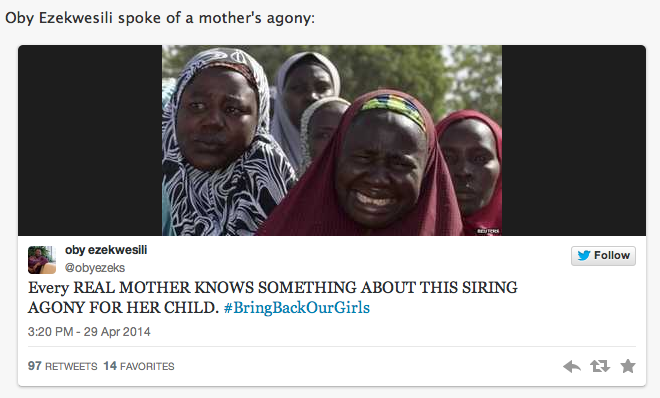660x398 pixels.
Task: Visit the @obyezeks handle link
Action: [95, 268]
